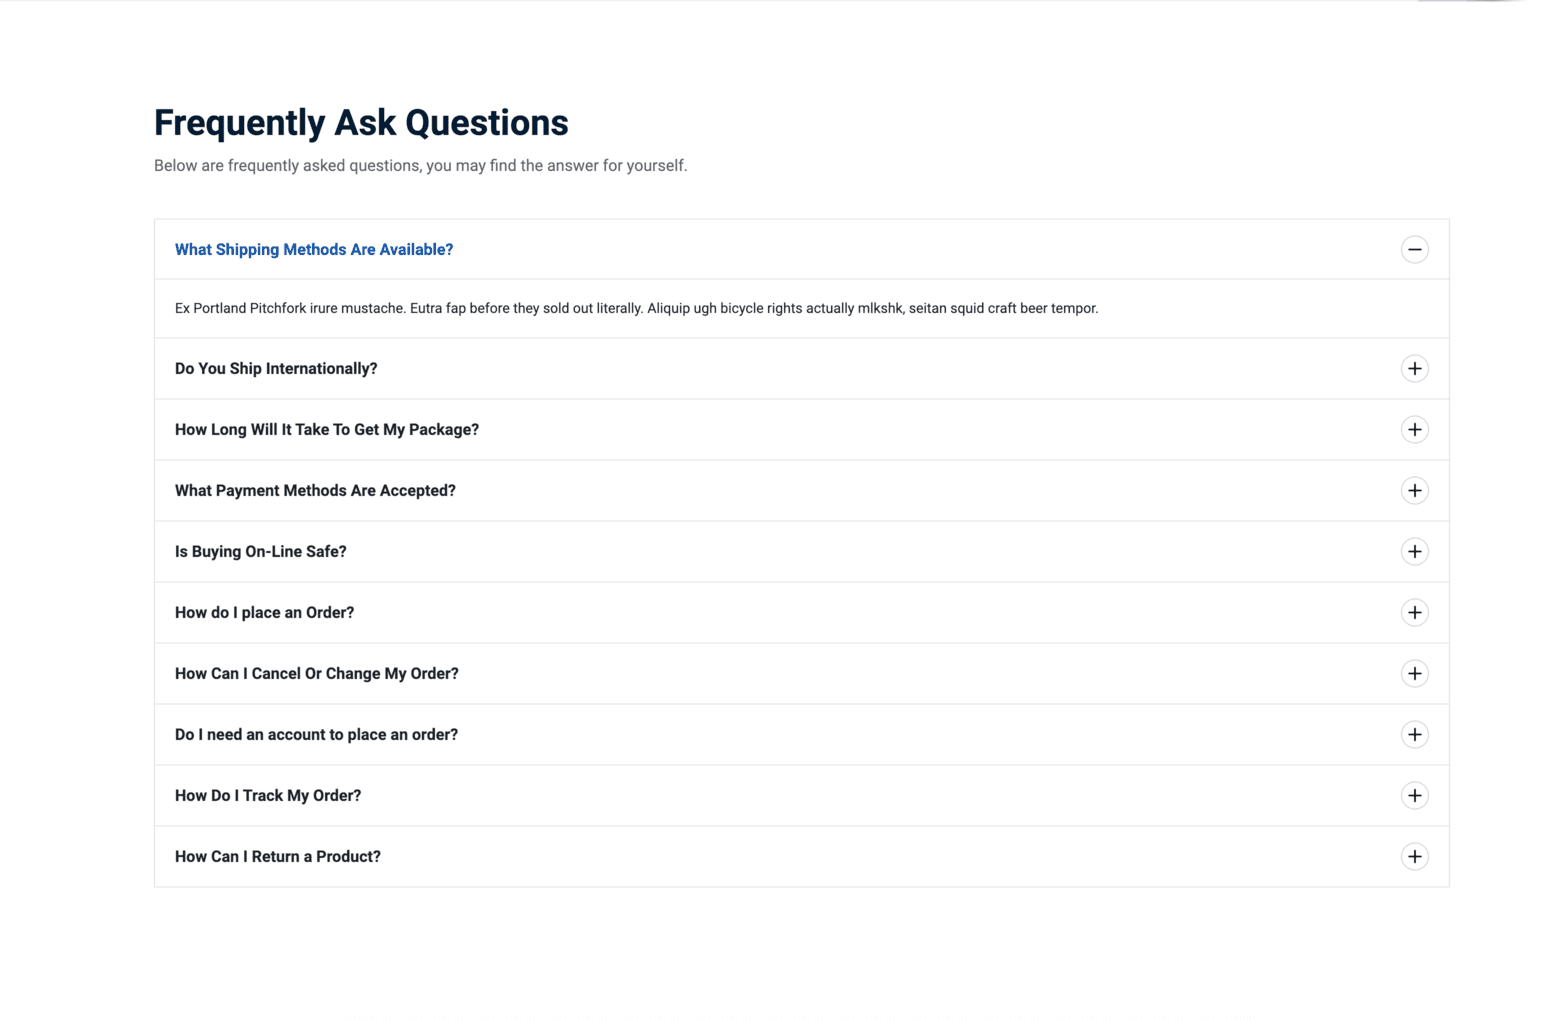Click plus icon for Do You Ship Internationally

tap(1414, 369)
